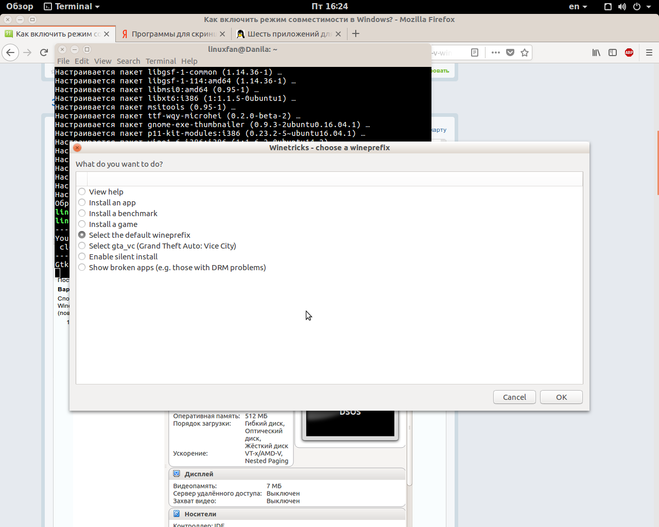Enable silent install radio option

click(118, 257)
